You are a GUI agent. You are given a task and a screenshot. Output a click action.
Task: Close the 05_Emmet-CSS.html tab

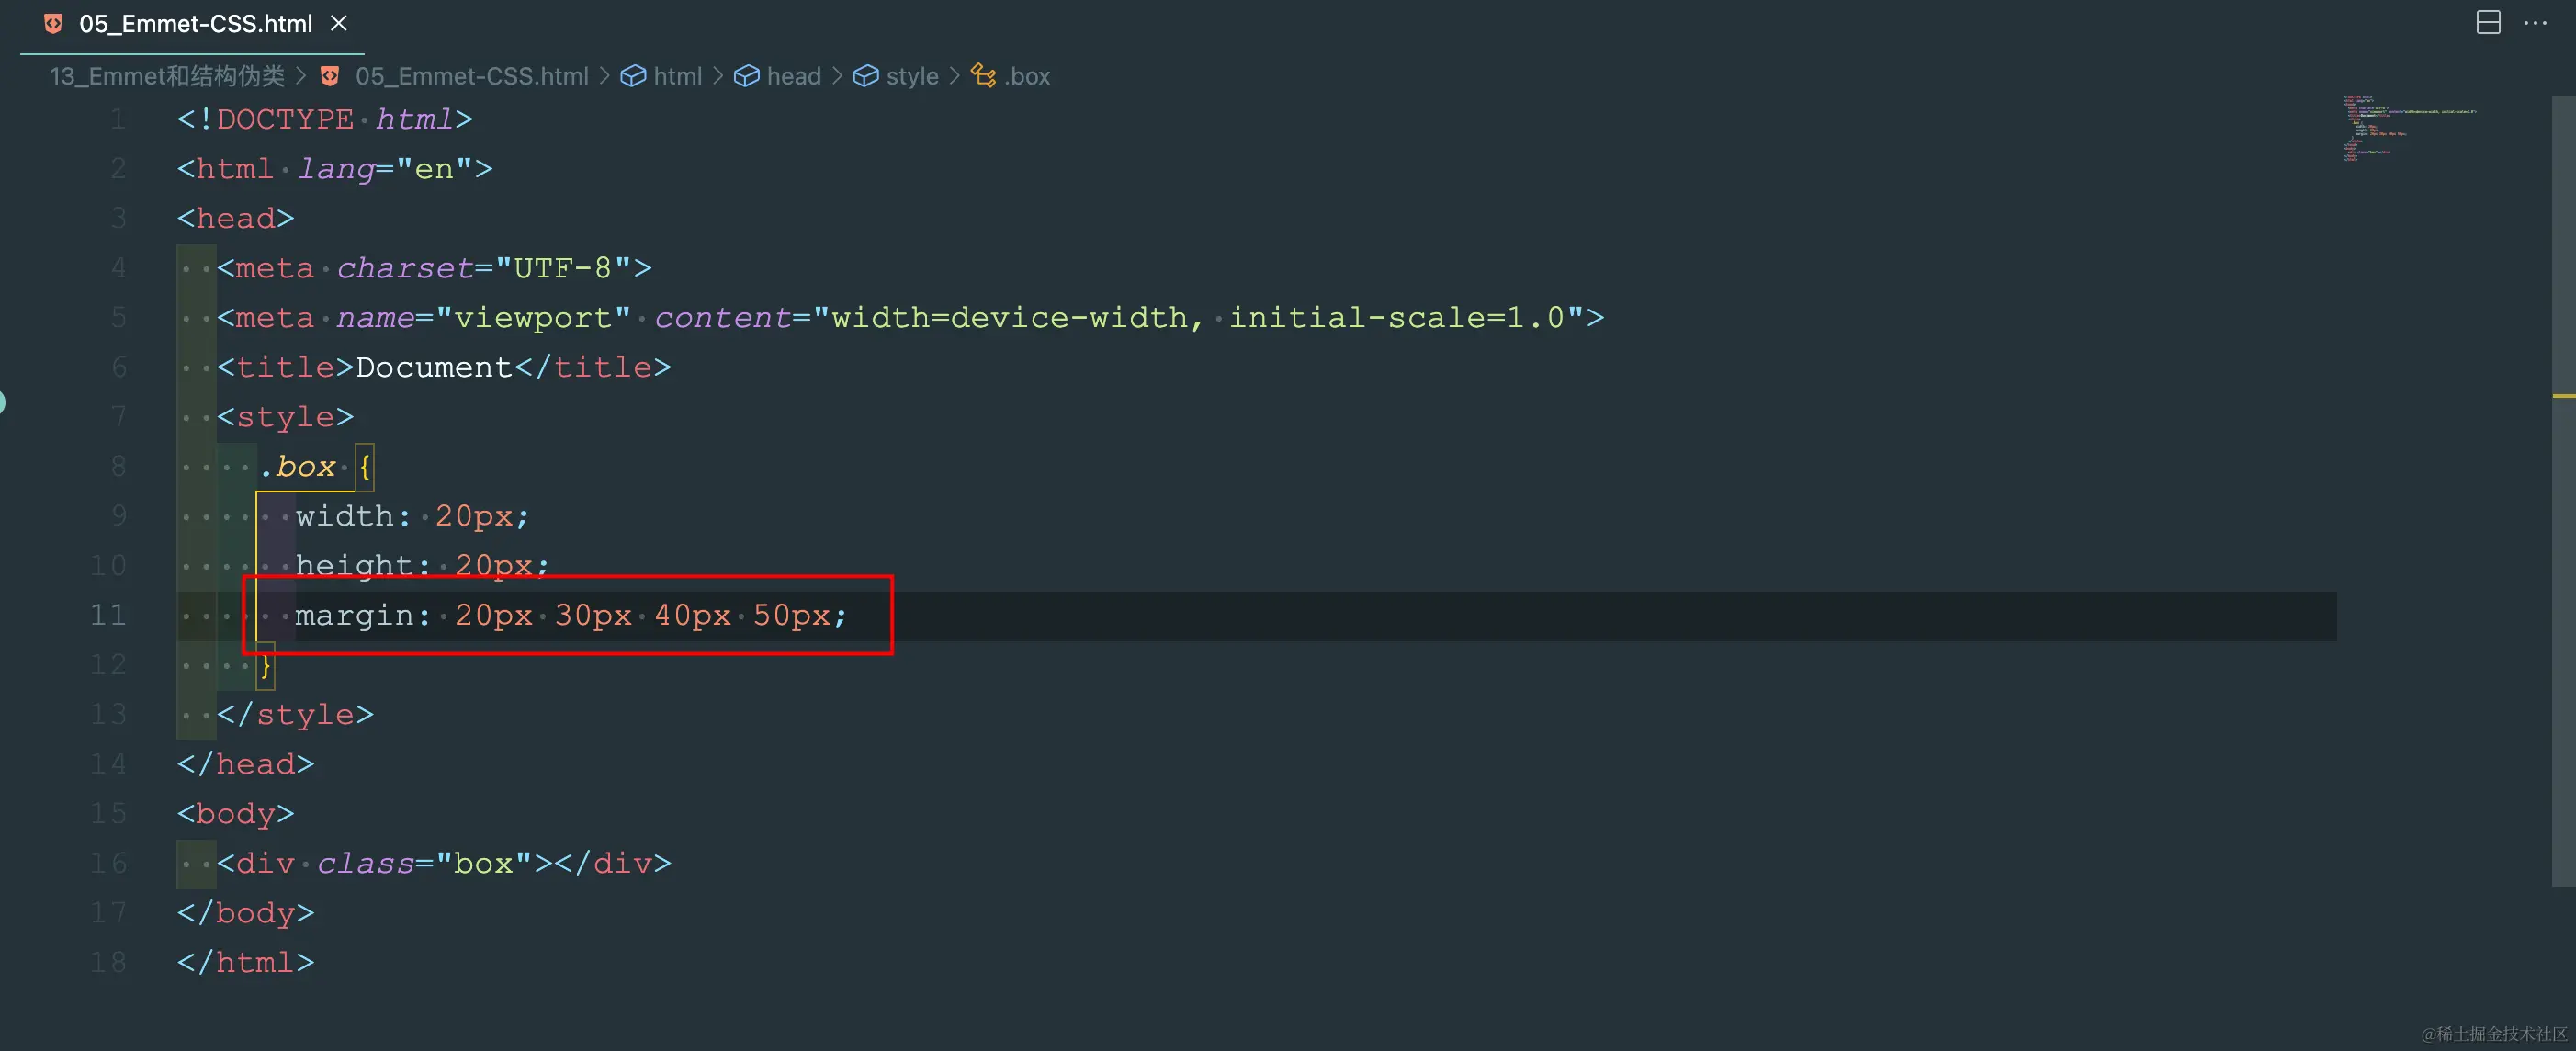(339, 23)
